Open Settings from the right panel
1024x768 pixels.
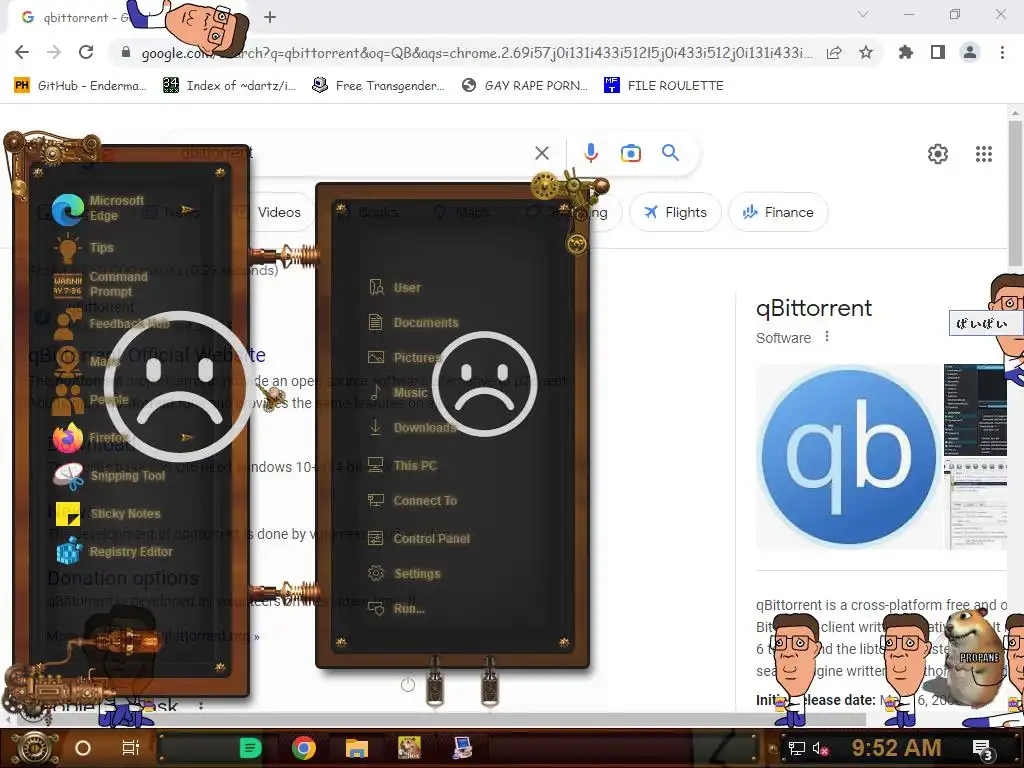tap(404, 573)
